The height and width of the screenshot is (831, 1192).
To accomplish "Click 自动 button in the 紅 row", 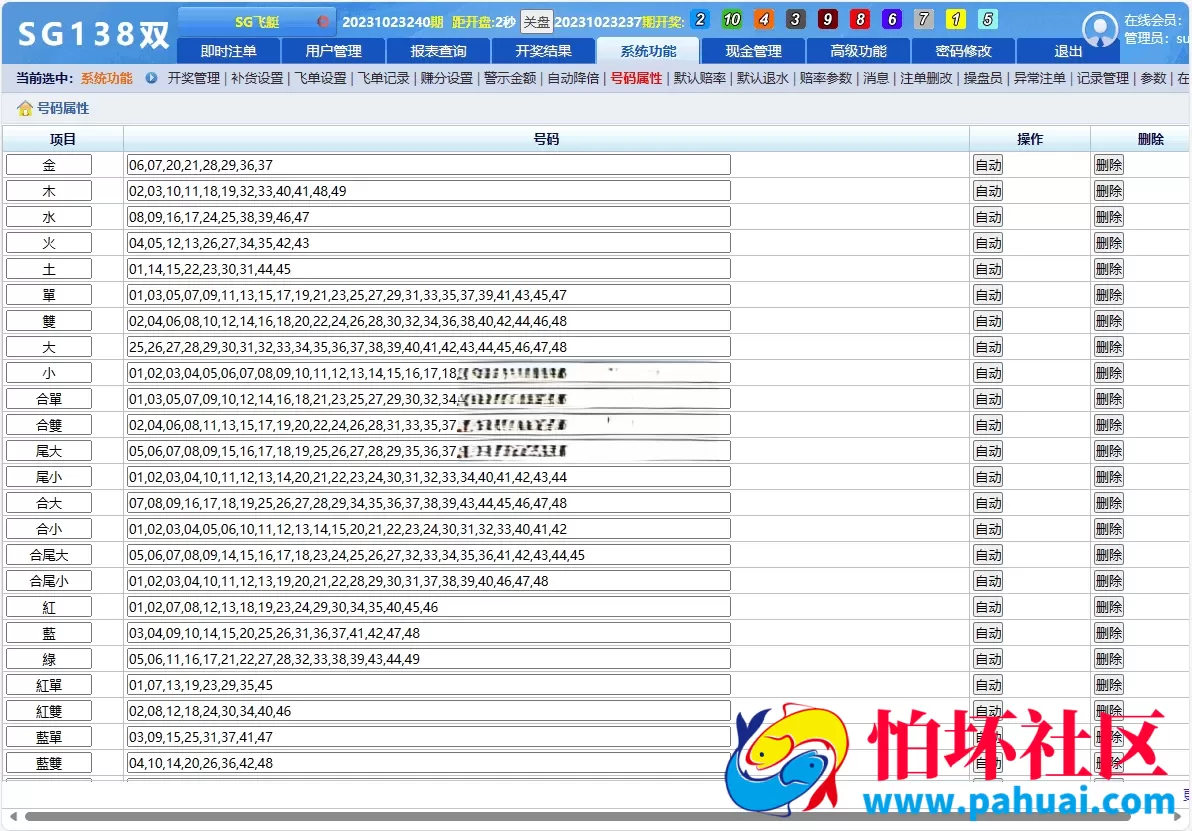I will [x=988, y=607].
